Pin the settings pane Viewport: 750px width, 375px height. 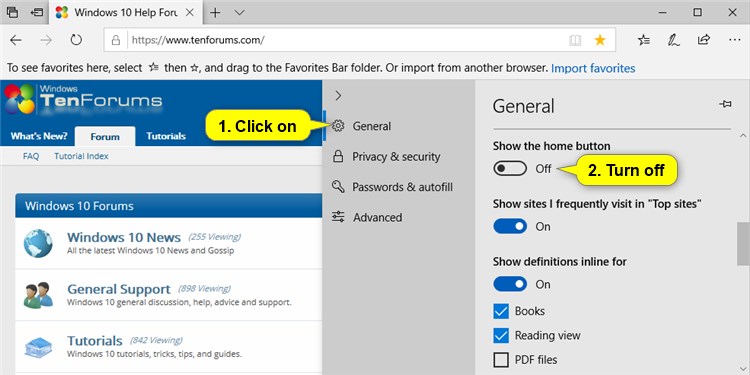pos(725,104)
